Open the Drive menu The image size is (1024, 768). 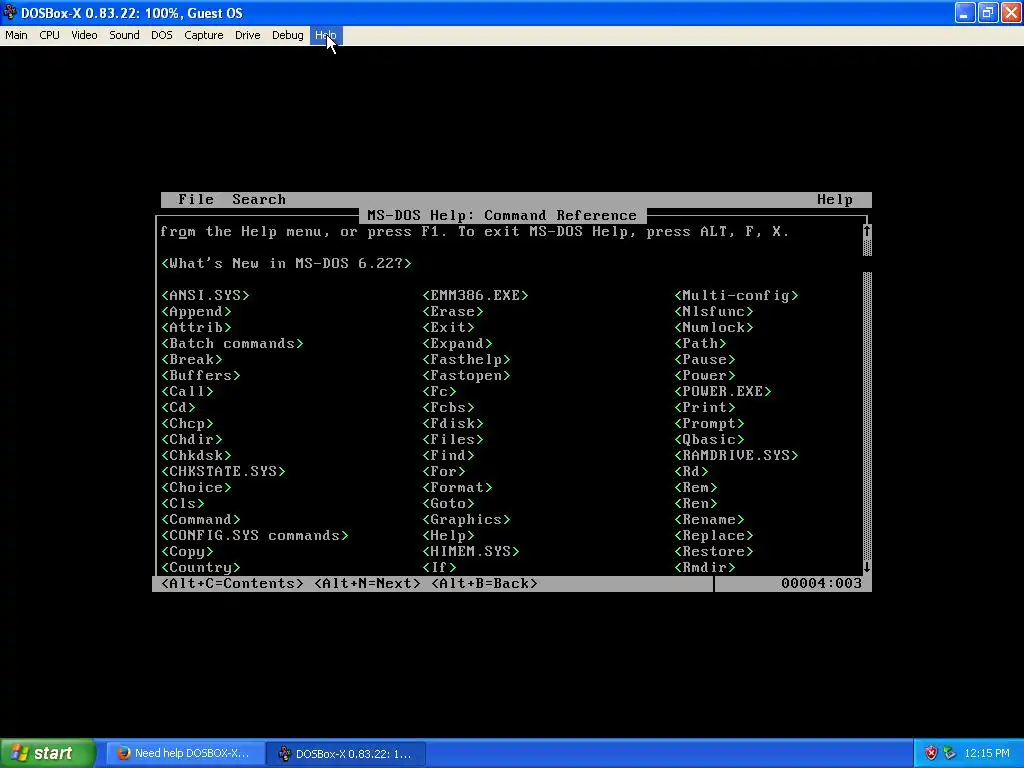[248, 35]
